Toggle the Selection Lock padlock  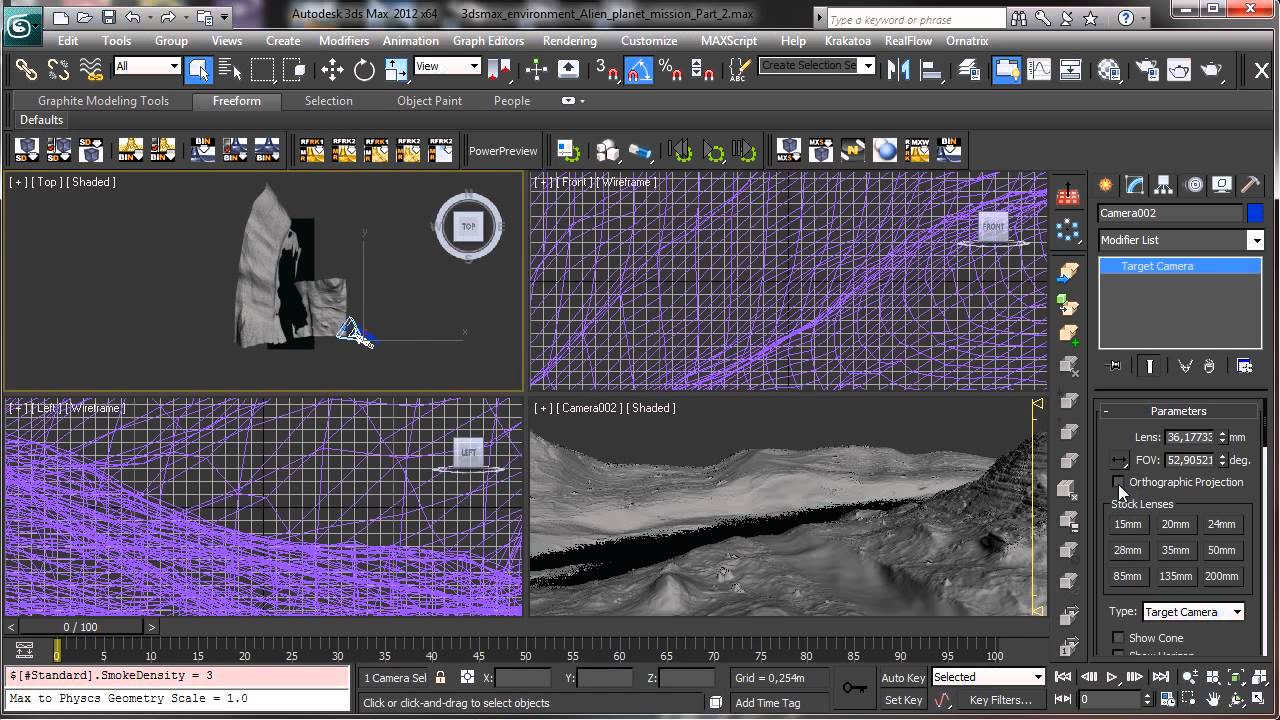click(440, 677)
